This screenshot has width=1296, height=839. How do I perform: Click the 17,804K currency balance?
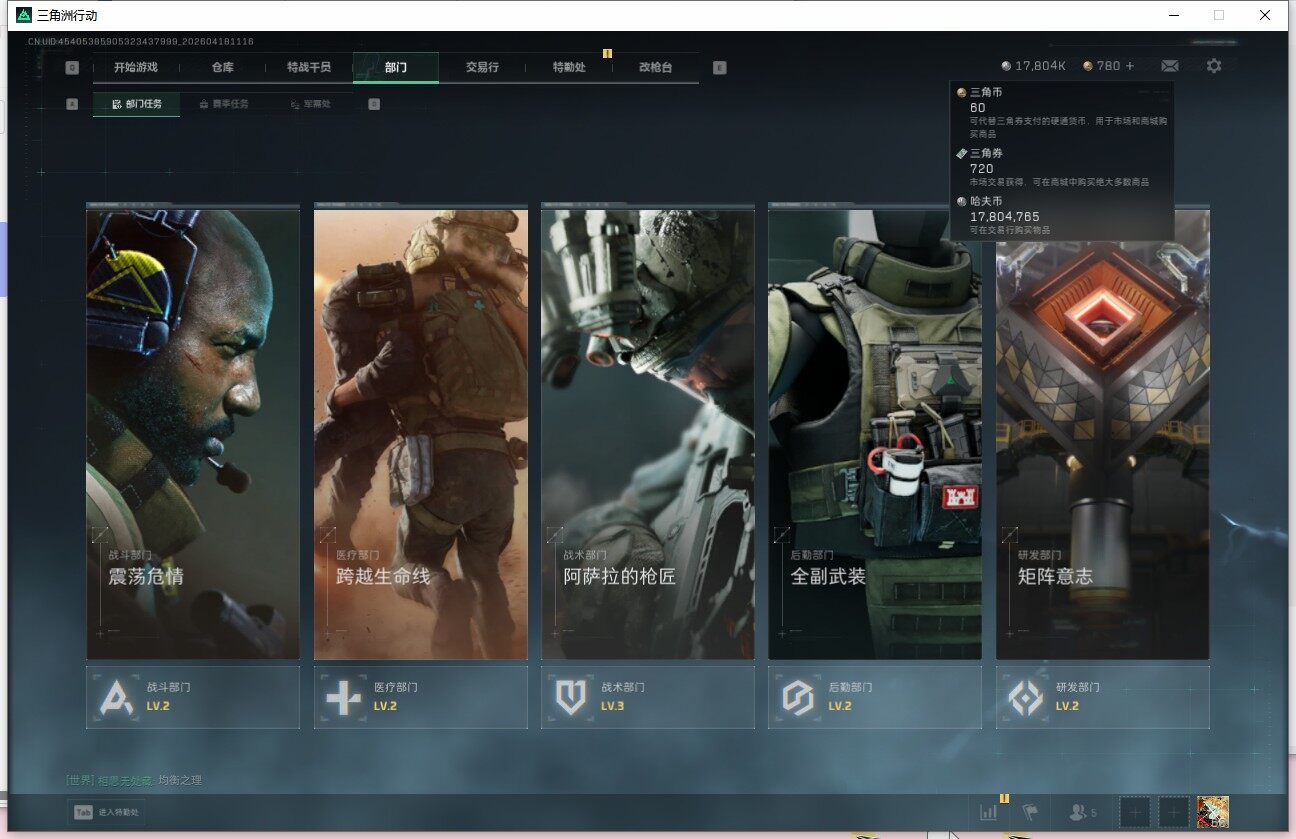pyautogui.click(x=1040, y=66)
